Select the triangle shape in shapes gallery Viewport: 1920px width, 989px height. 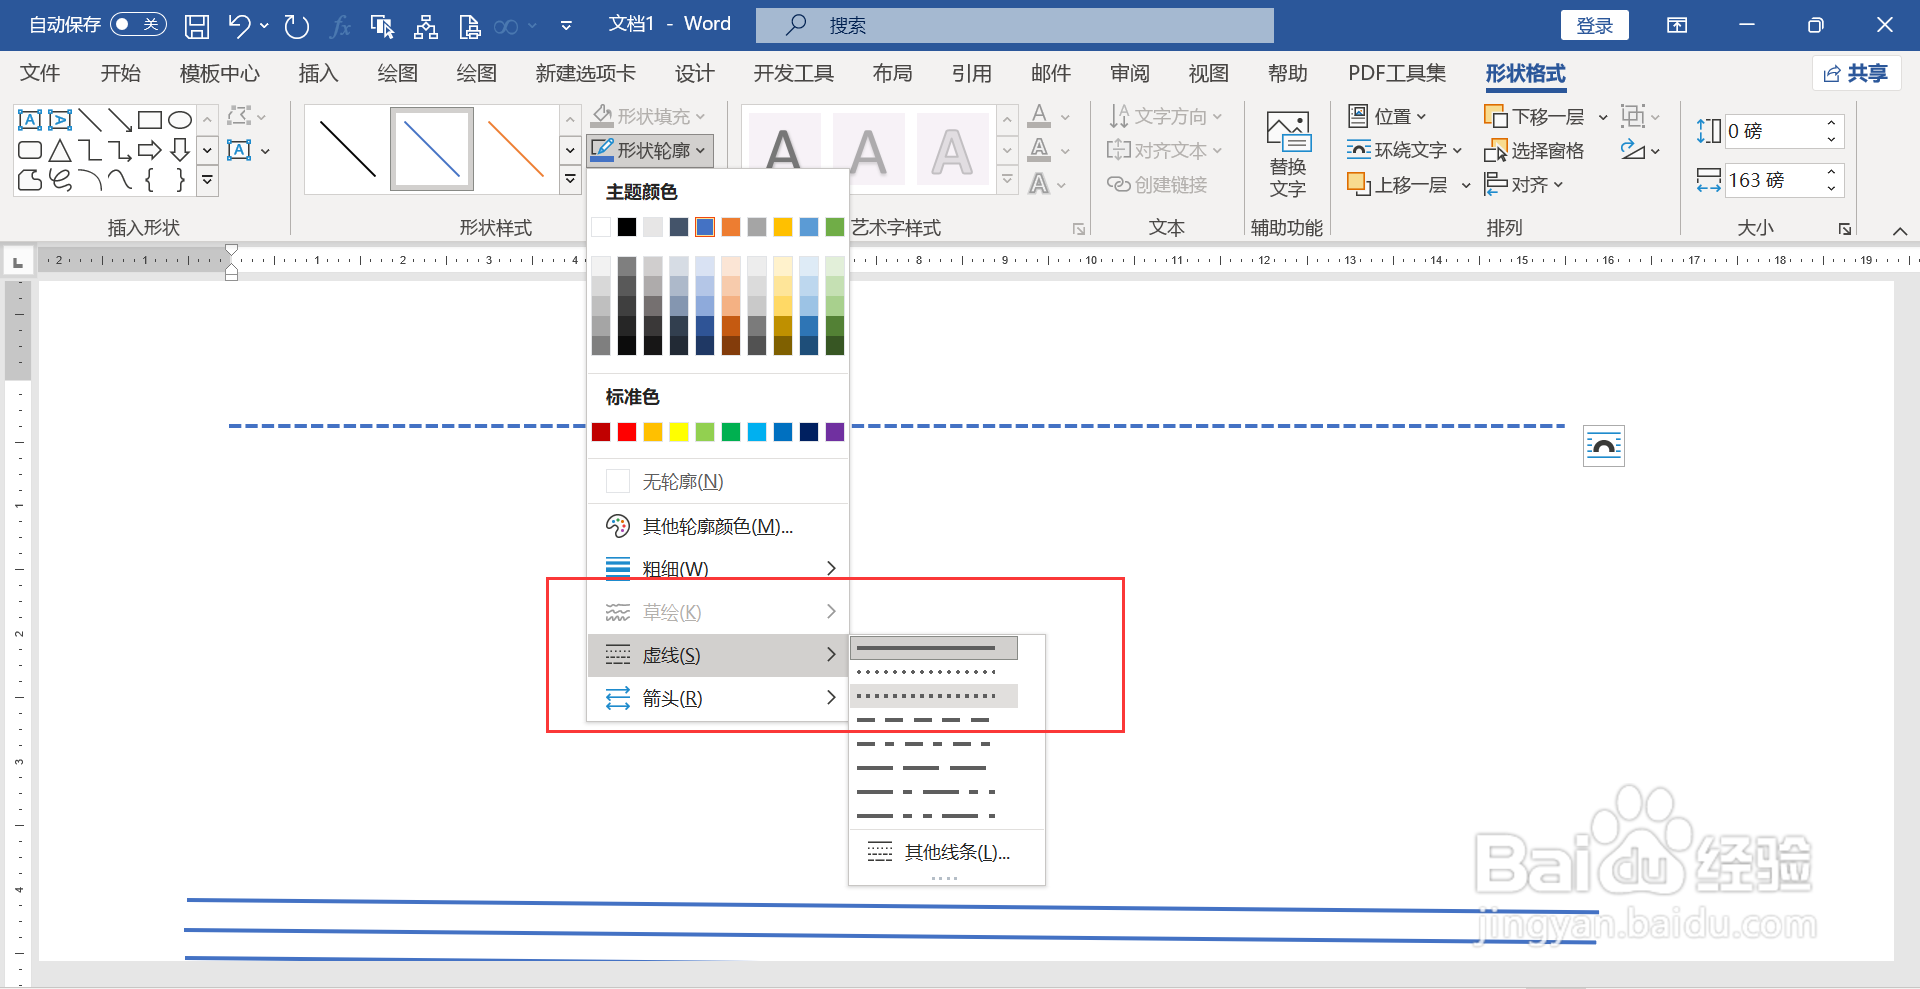tap(60, 151)
